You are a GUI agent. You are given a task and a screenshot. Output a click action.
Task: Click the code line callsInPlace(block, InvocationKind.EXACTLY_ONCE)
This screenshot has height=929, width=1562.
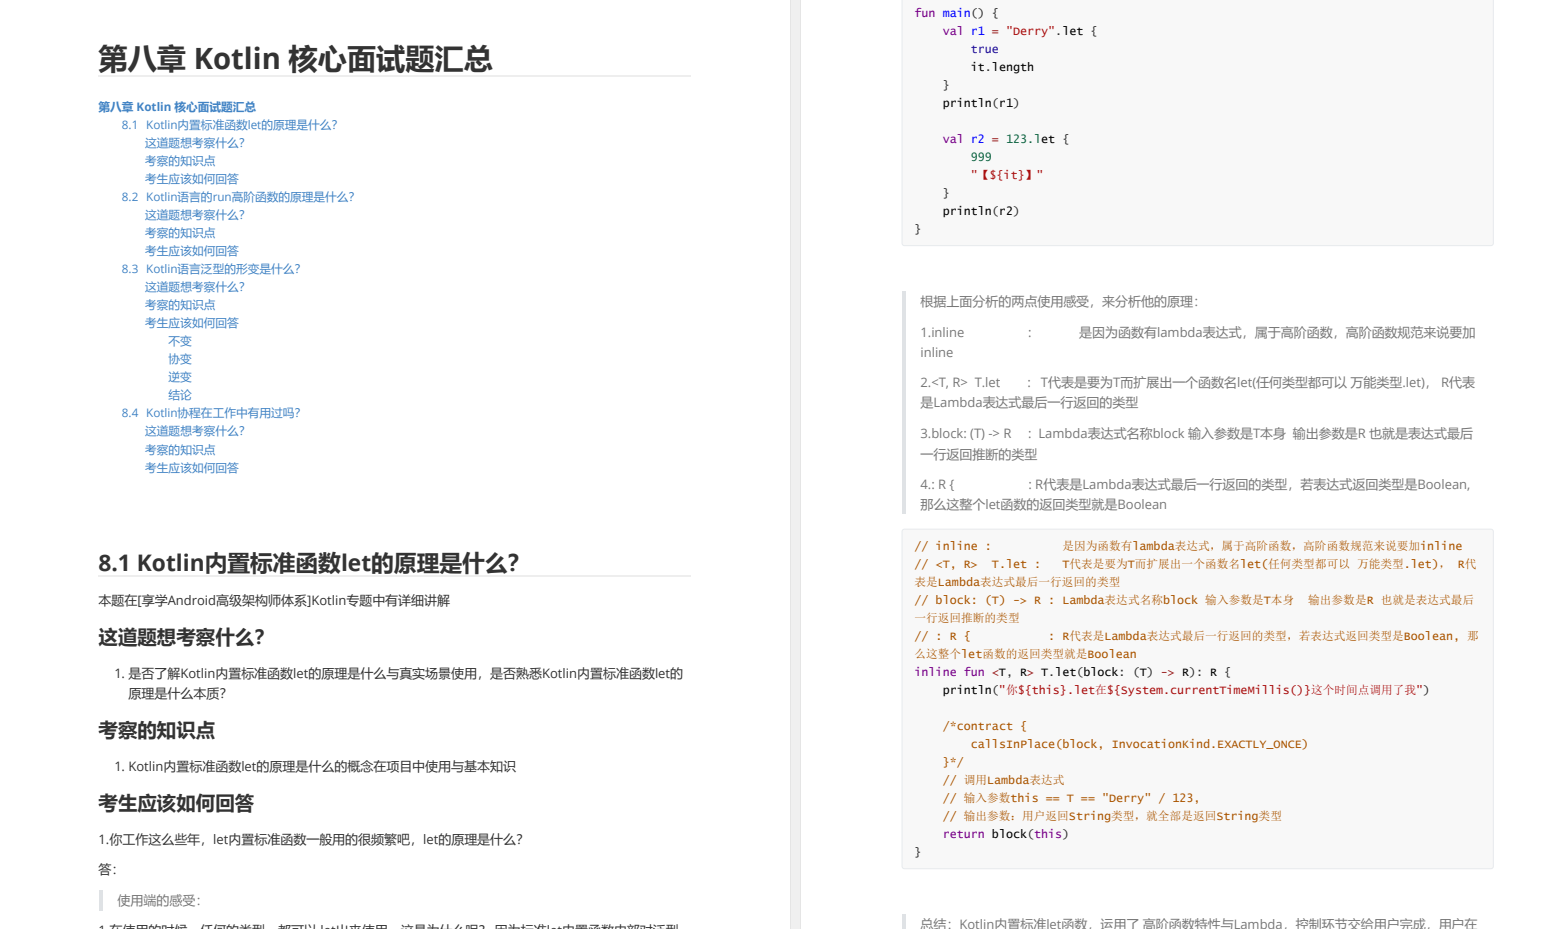click(1139, 744)
